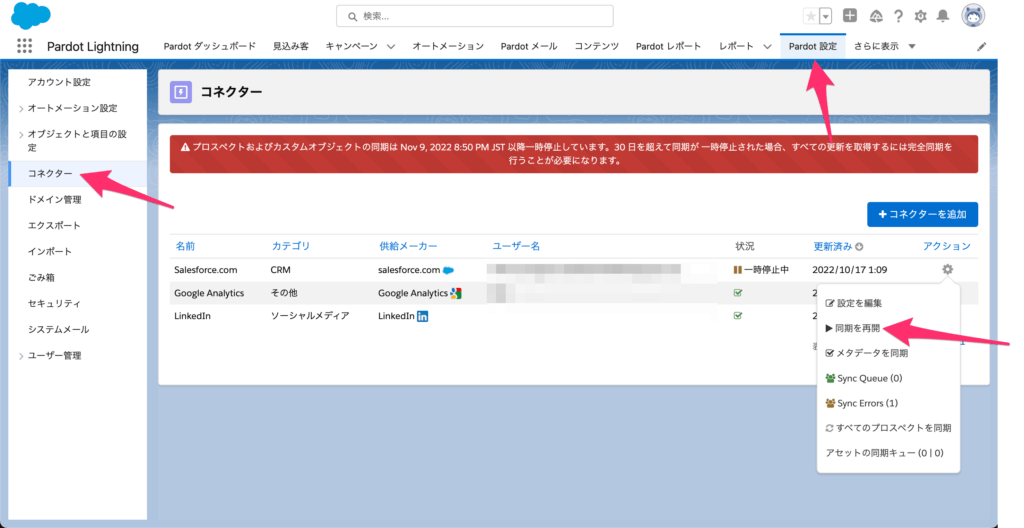Open Sync Errors (1) menu item
The width and height of the screenshot is (1024, 528).
(x=861, y=403)
